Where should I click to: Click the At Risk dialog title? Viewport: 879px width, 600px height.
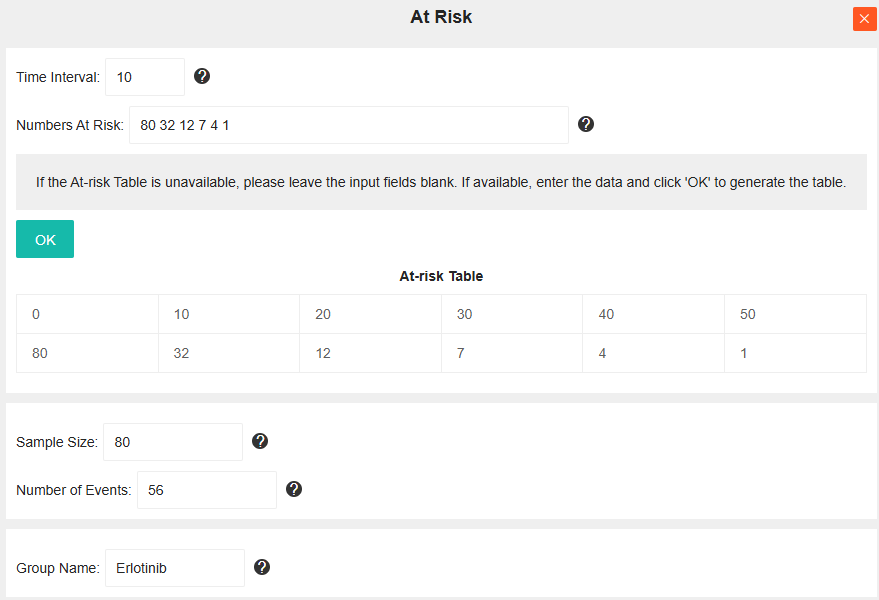tap(441, 17)
